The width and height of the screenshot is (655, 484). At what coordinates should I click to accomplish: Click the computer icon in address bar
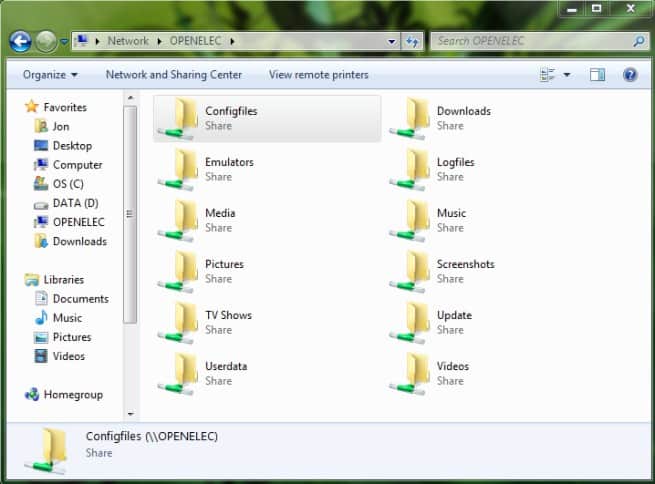click(x=82, y=41)
